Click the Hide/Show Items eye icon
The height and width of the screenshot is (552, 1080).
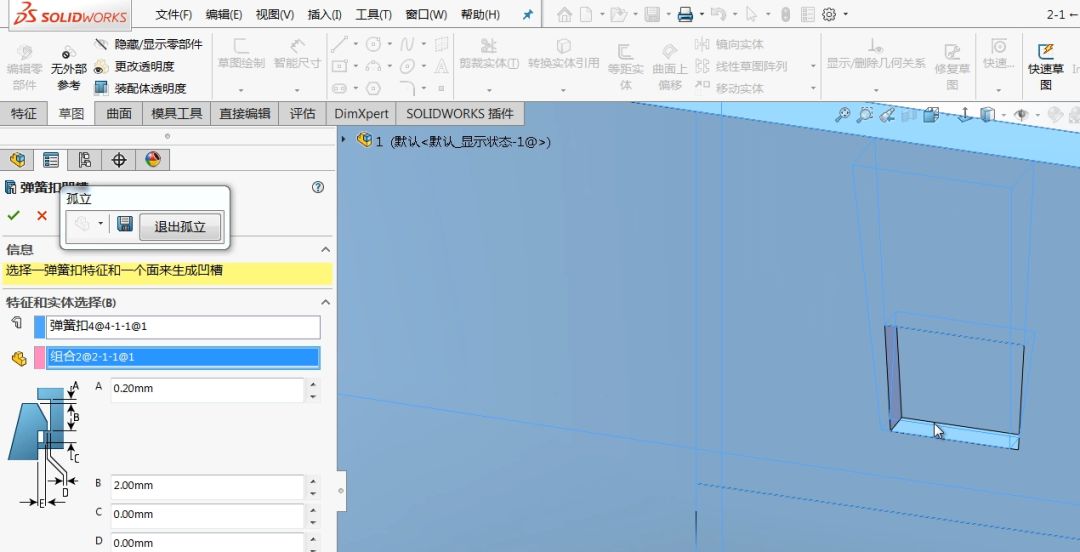[1021, 114]
